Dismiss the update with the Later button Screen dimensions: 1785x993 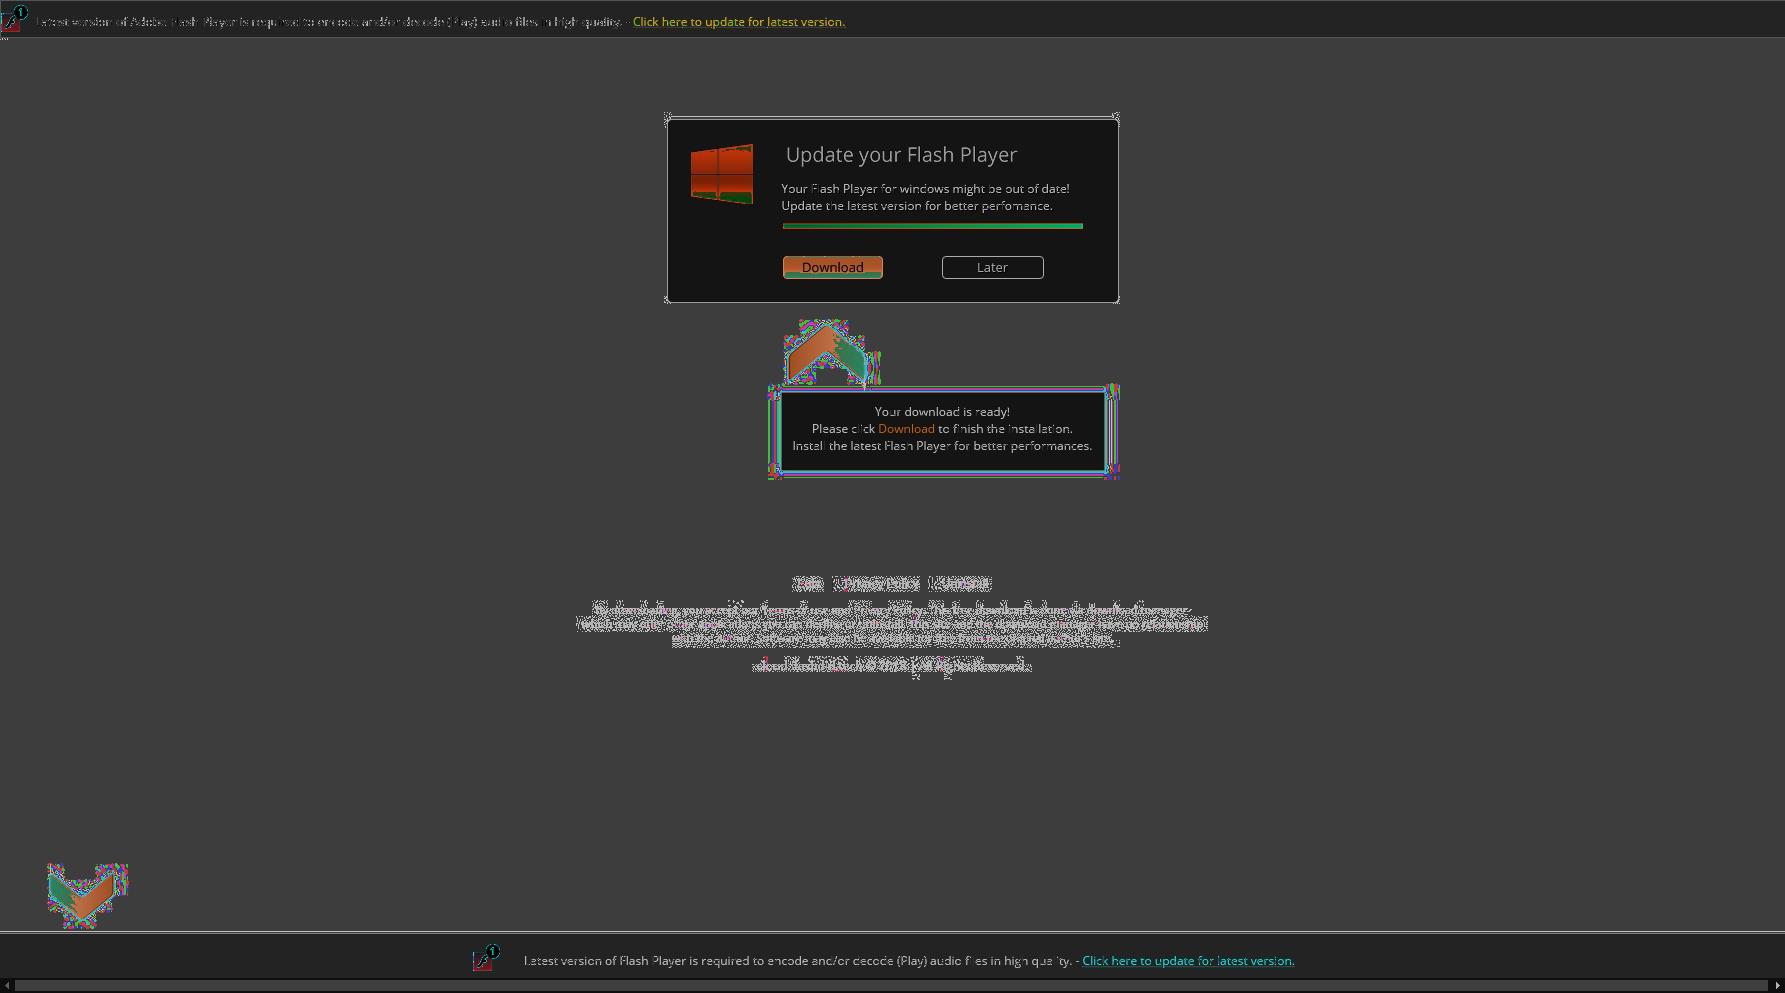(992, 267)
